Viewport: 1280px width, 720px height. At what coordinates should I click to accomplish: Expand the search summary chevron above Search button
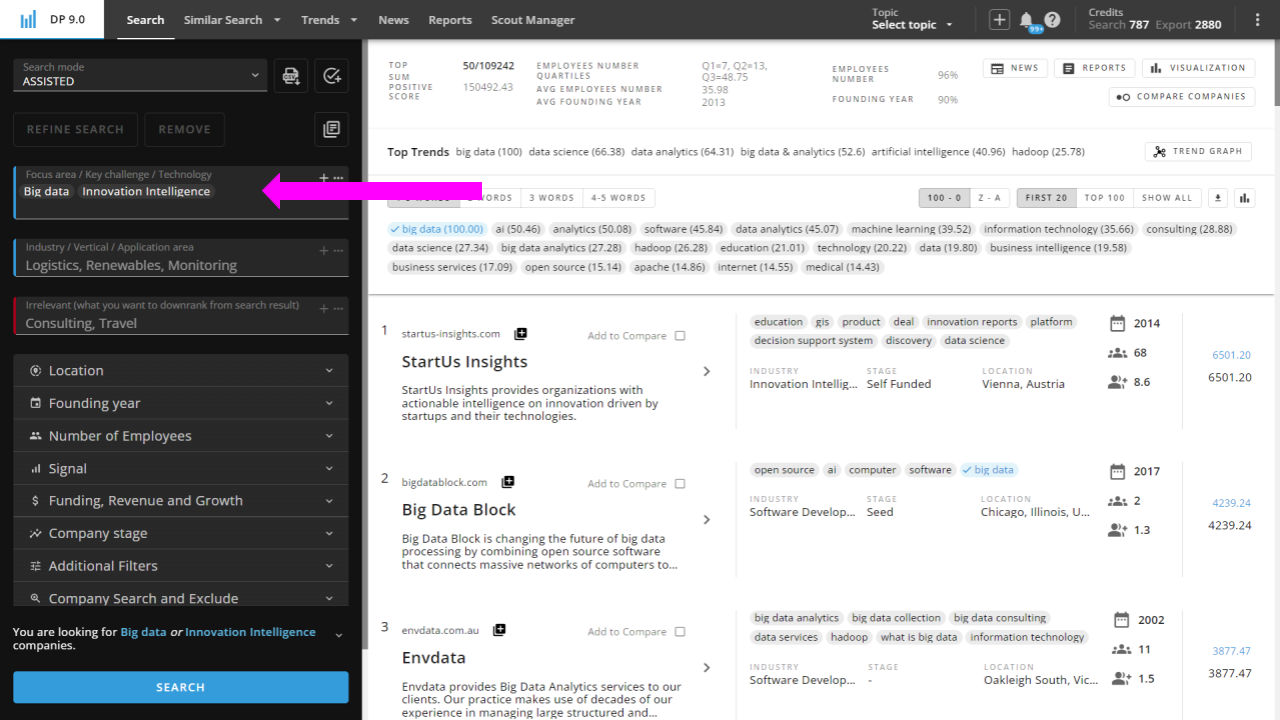point(338,635)
